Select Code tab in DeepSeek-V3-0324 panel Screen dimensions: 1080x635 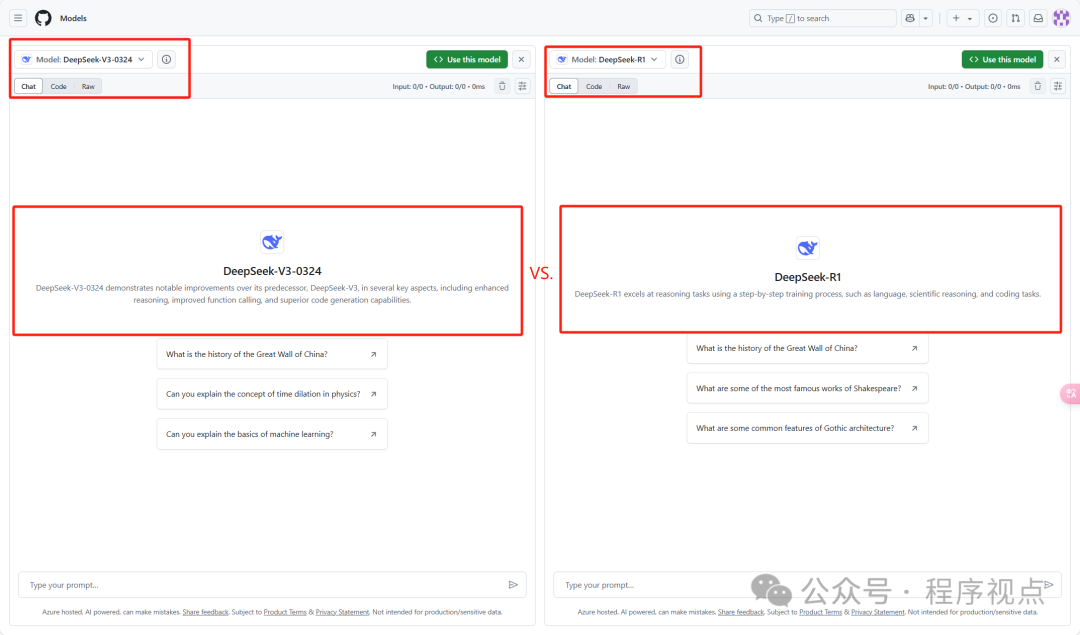click(x=59, y=86)
